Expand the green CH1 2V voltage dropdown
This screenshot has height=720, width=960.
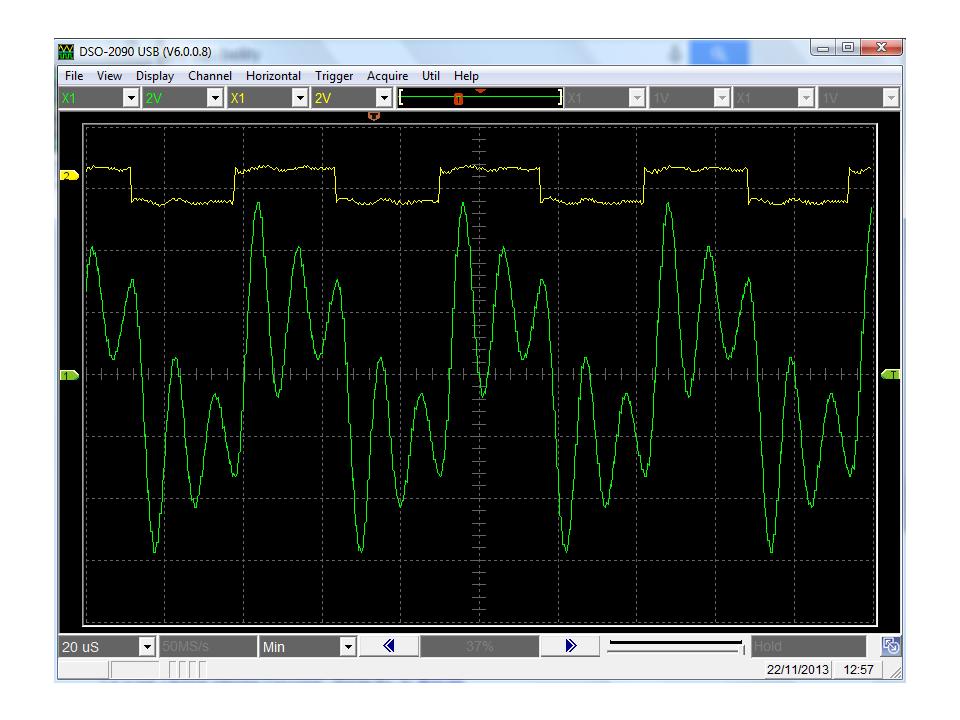(x=214, y=98)
